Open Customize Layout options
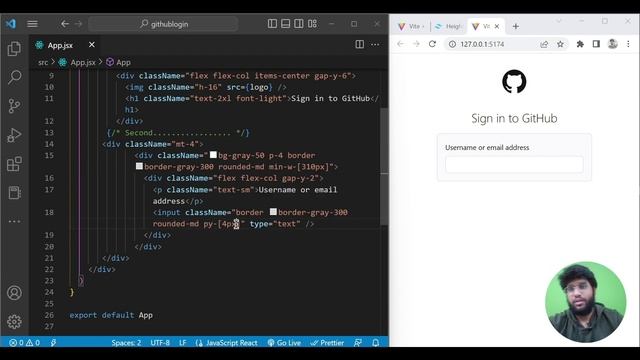This screenshot has height=360, width=640. coord(312,24)
